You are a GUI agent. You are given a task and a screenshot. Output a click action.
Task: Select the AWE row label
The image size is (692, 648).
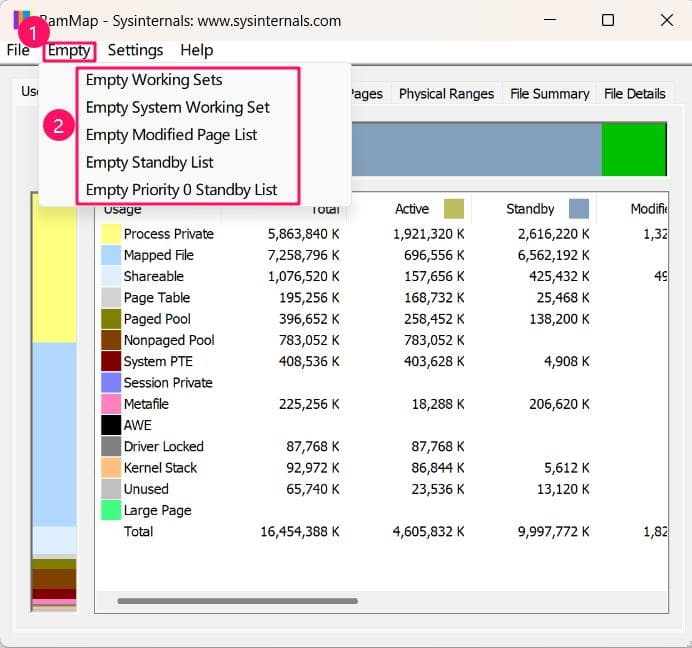(x=138, y=425)
